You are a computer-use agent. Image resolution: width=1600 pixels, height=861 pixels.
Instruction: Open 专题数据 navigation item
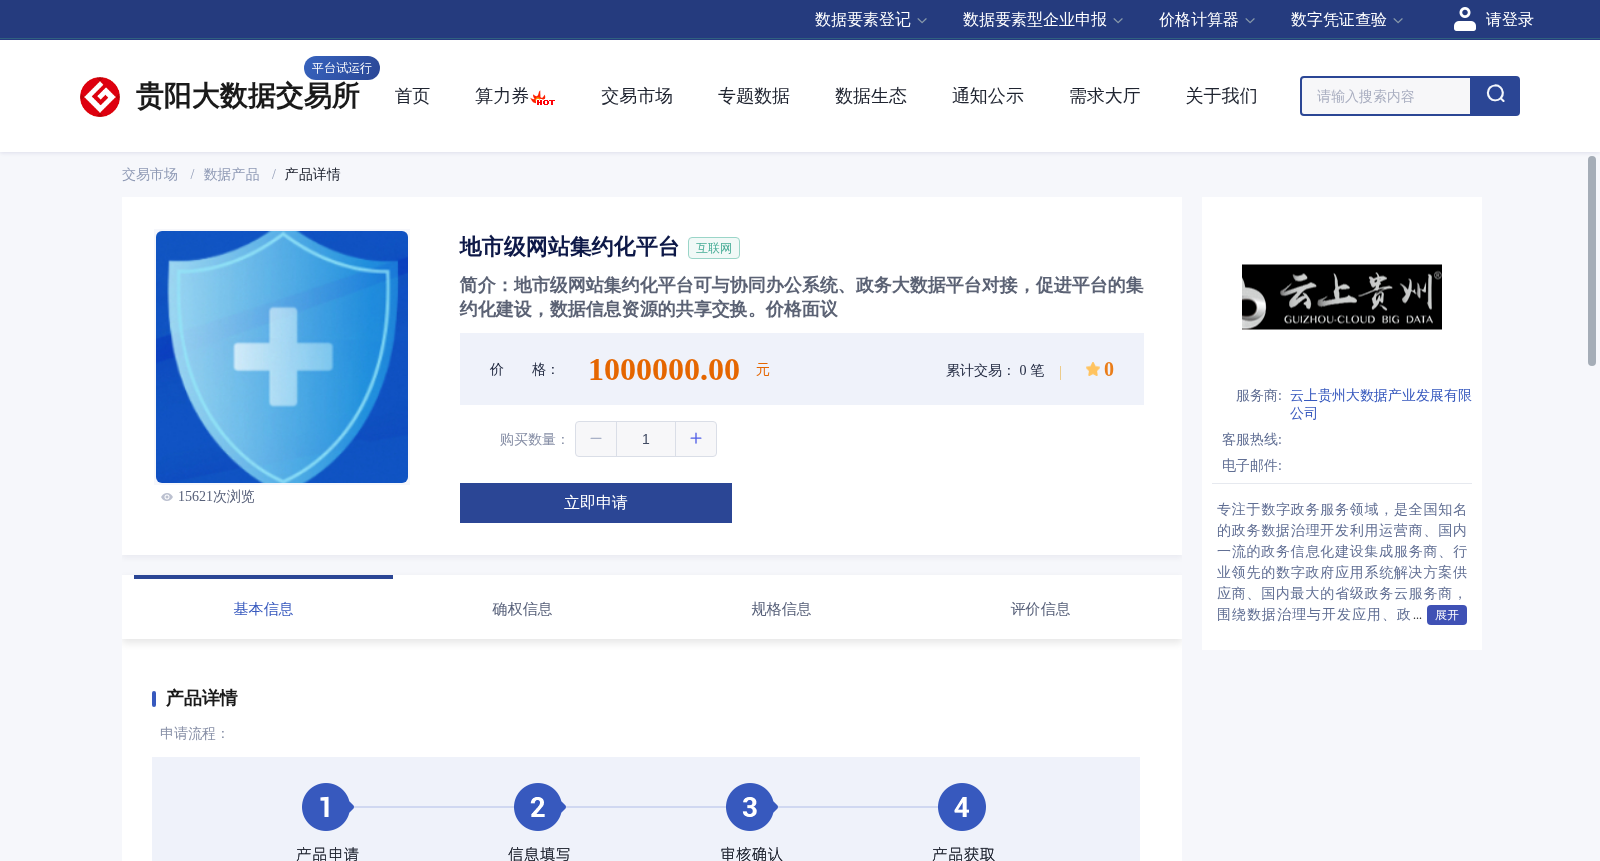click(x=754, y=96)
